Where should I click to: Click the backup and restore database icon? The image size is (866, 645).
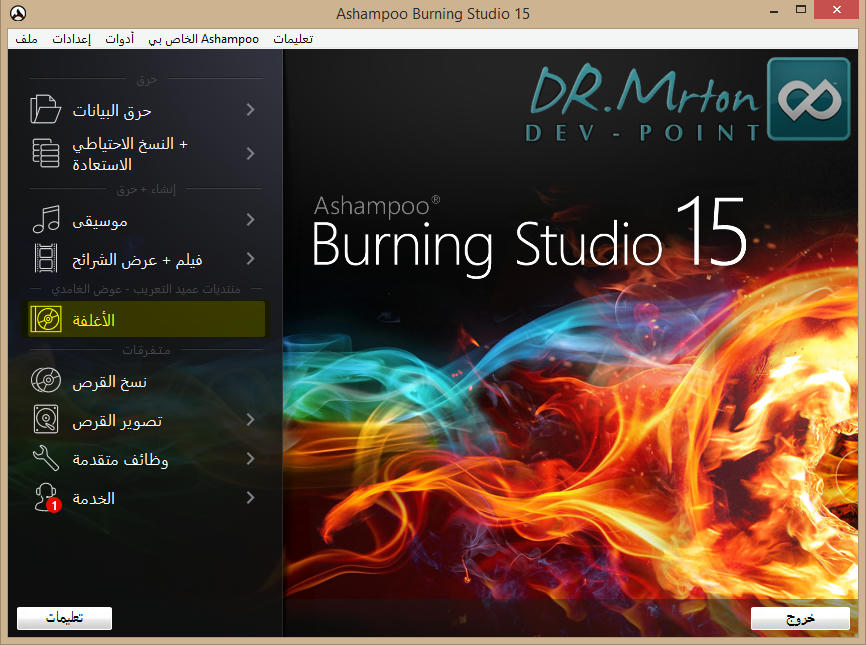tap(46, 153)
